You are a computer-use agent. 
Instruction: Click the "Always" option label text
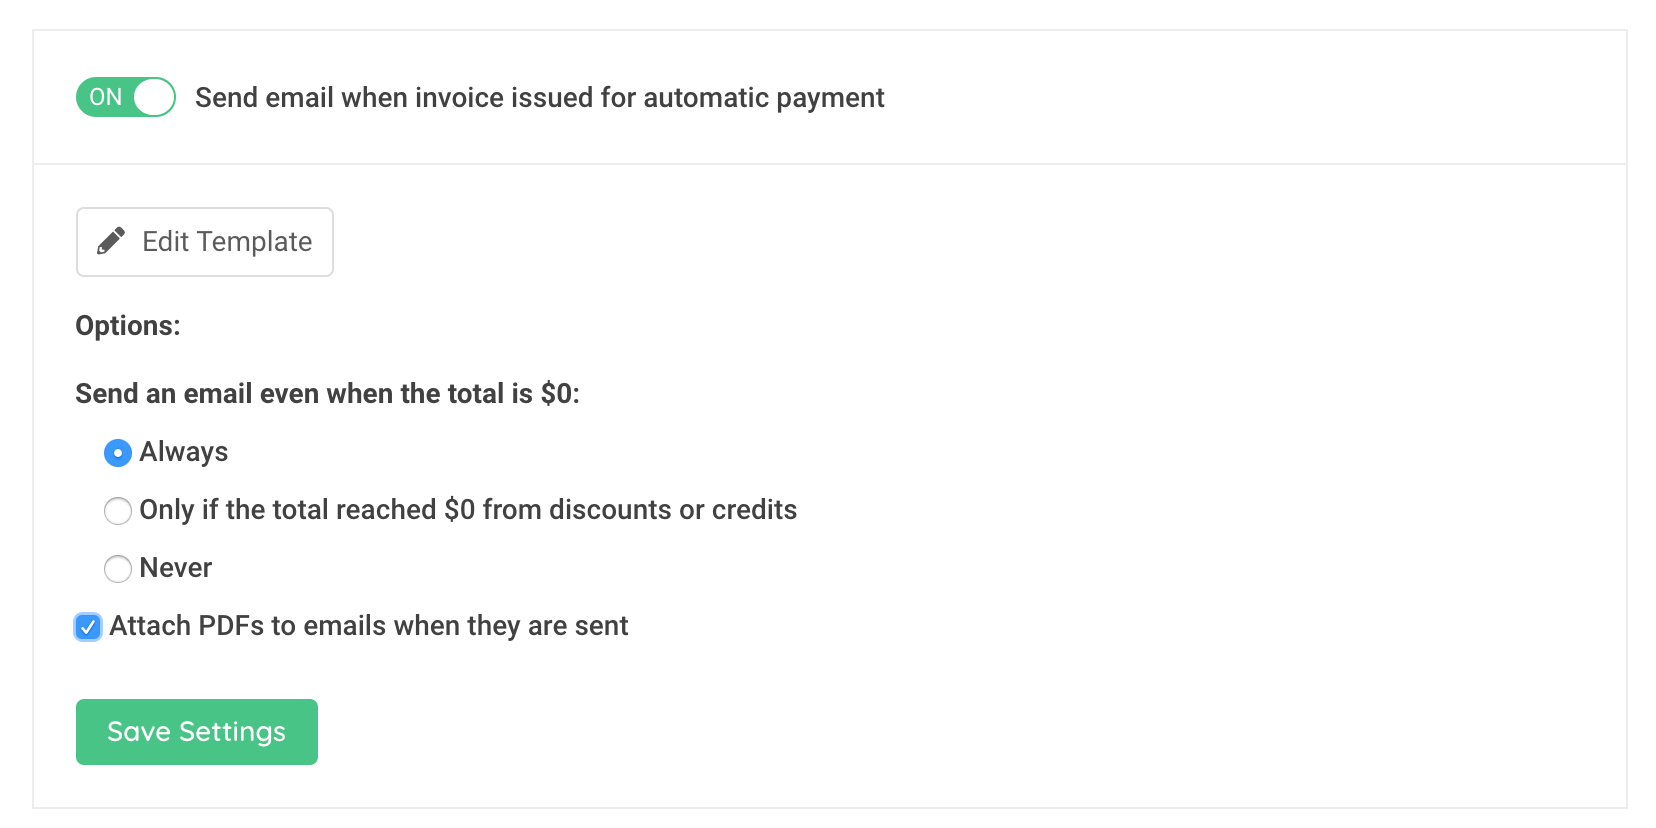click(x=184, y=452)
